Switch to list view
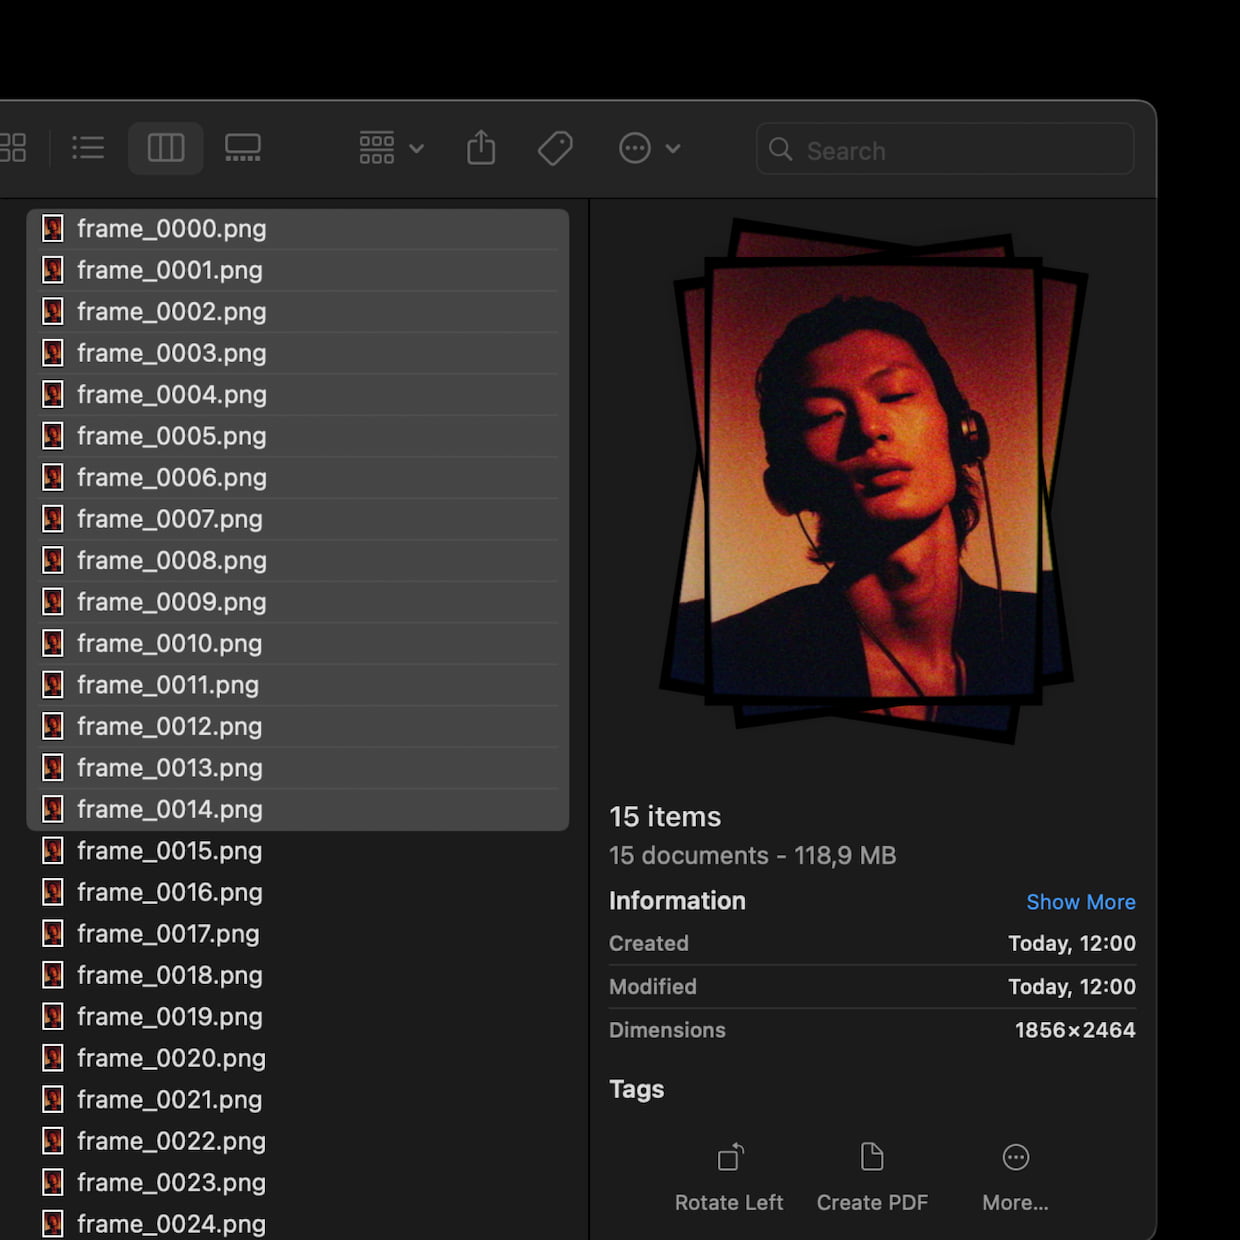This screenshot has height=1240, width=1240. [x=88, y=148]
